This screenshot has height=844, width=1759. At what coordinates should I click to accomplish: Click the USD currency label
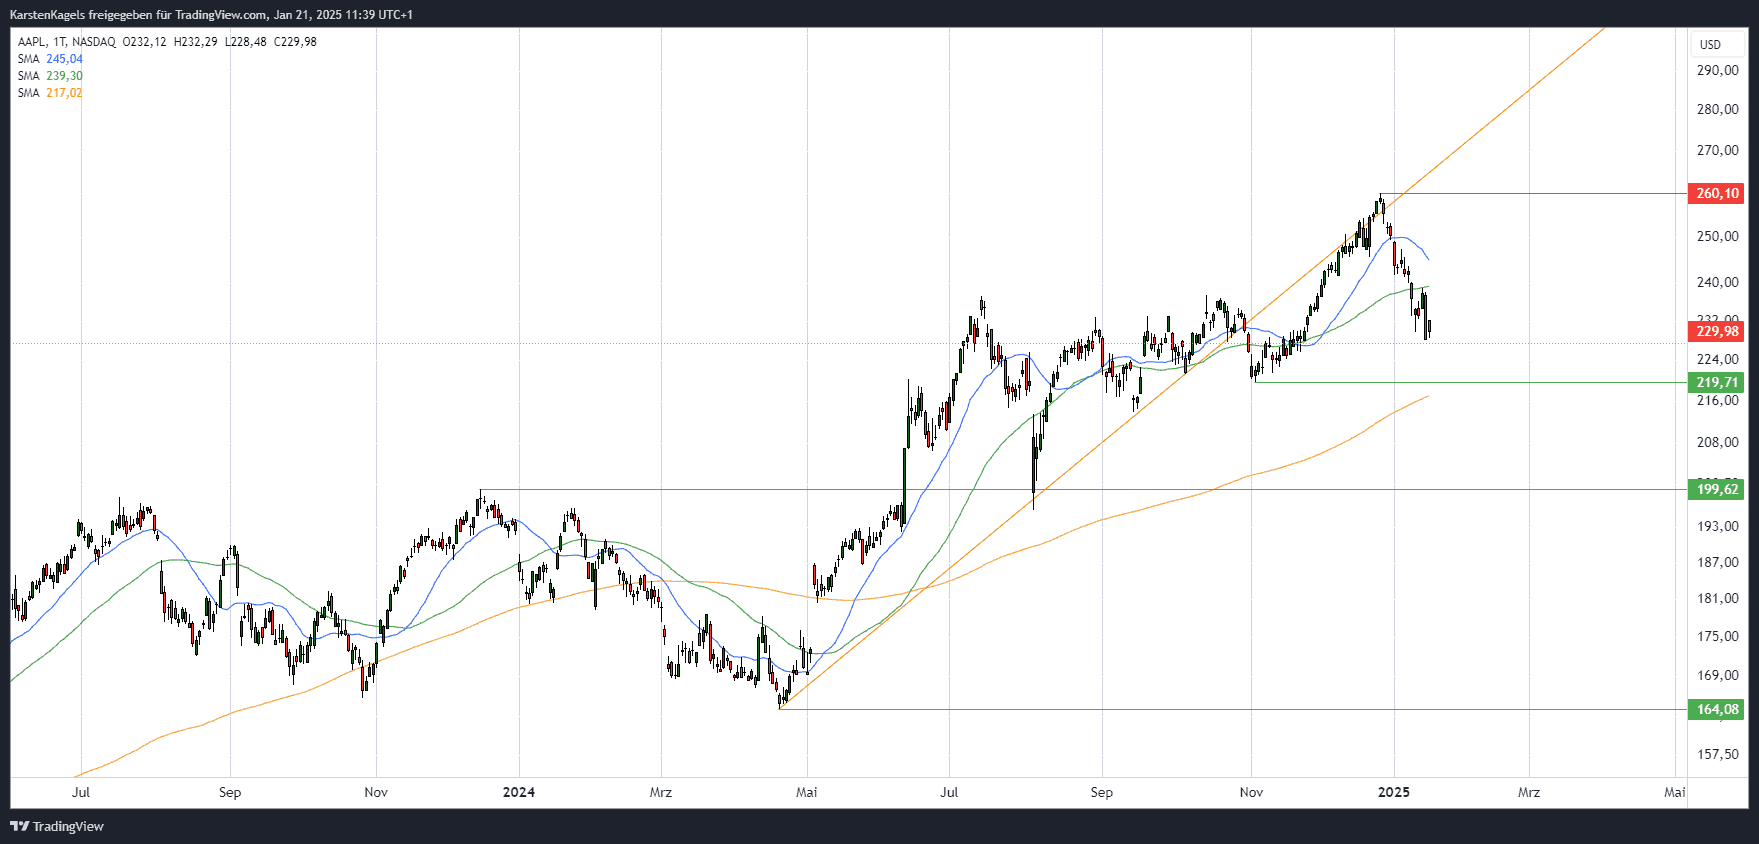[x=1711, y=44]
